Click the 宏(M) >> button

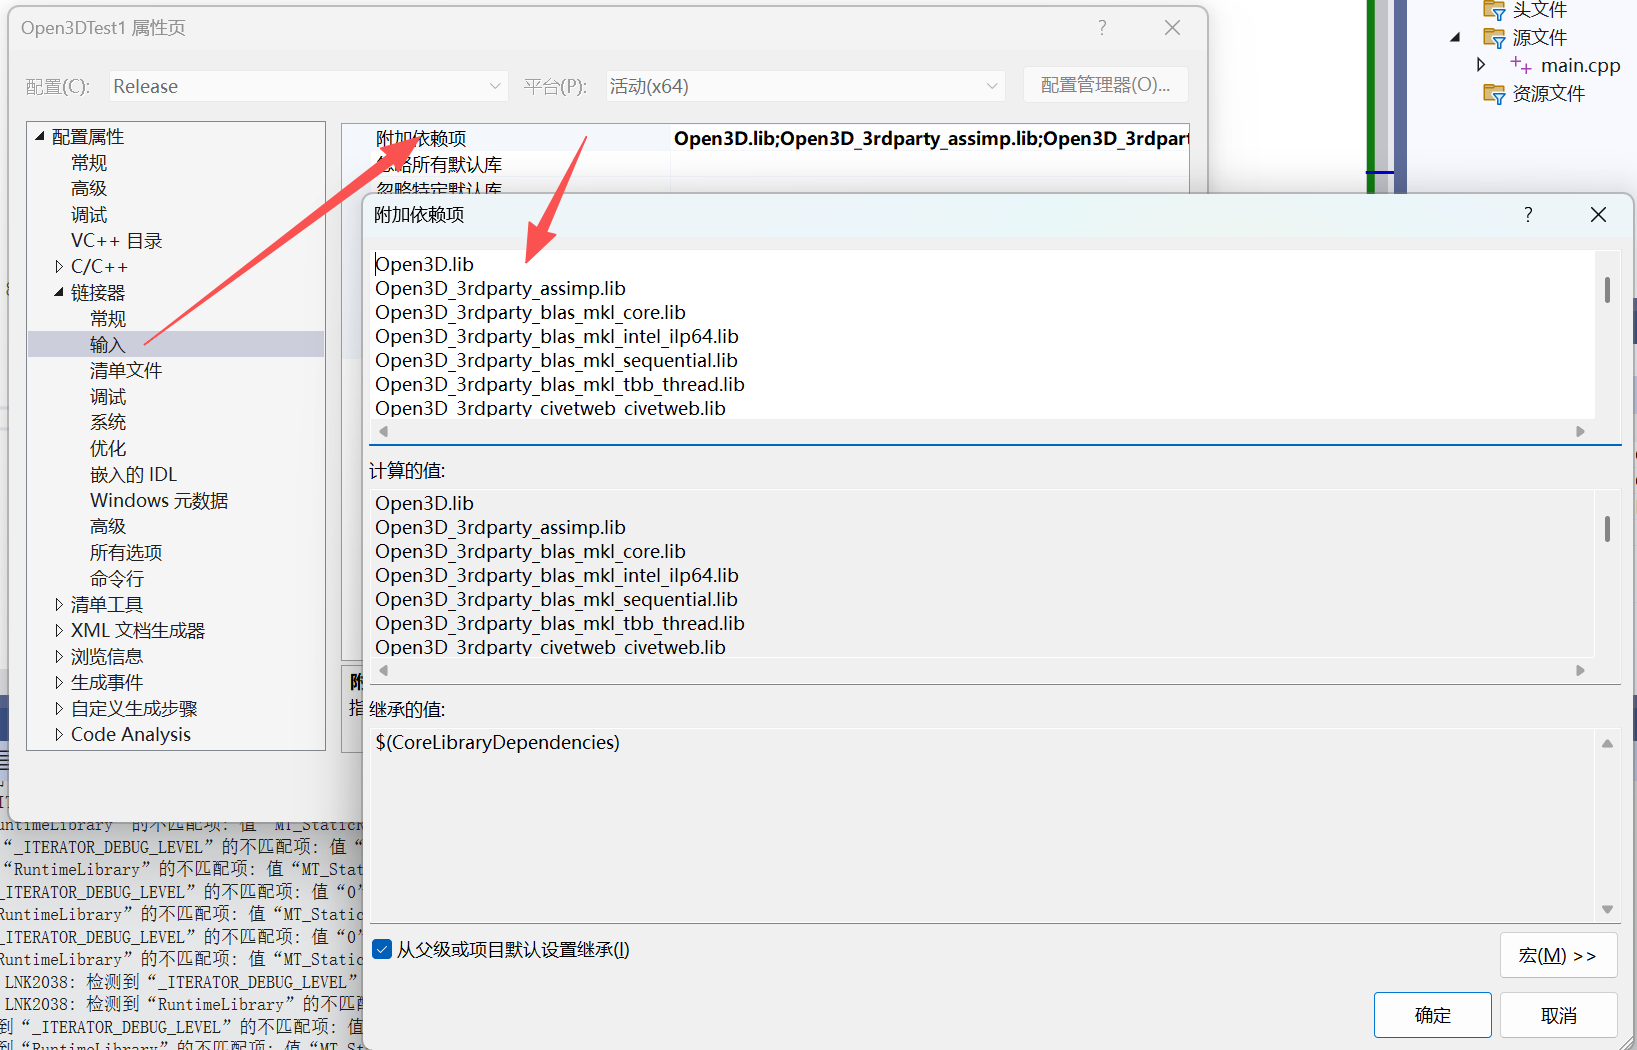click(1558, 955)
